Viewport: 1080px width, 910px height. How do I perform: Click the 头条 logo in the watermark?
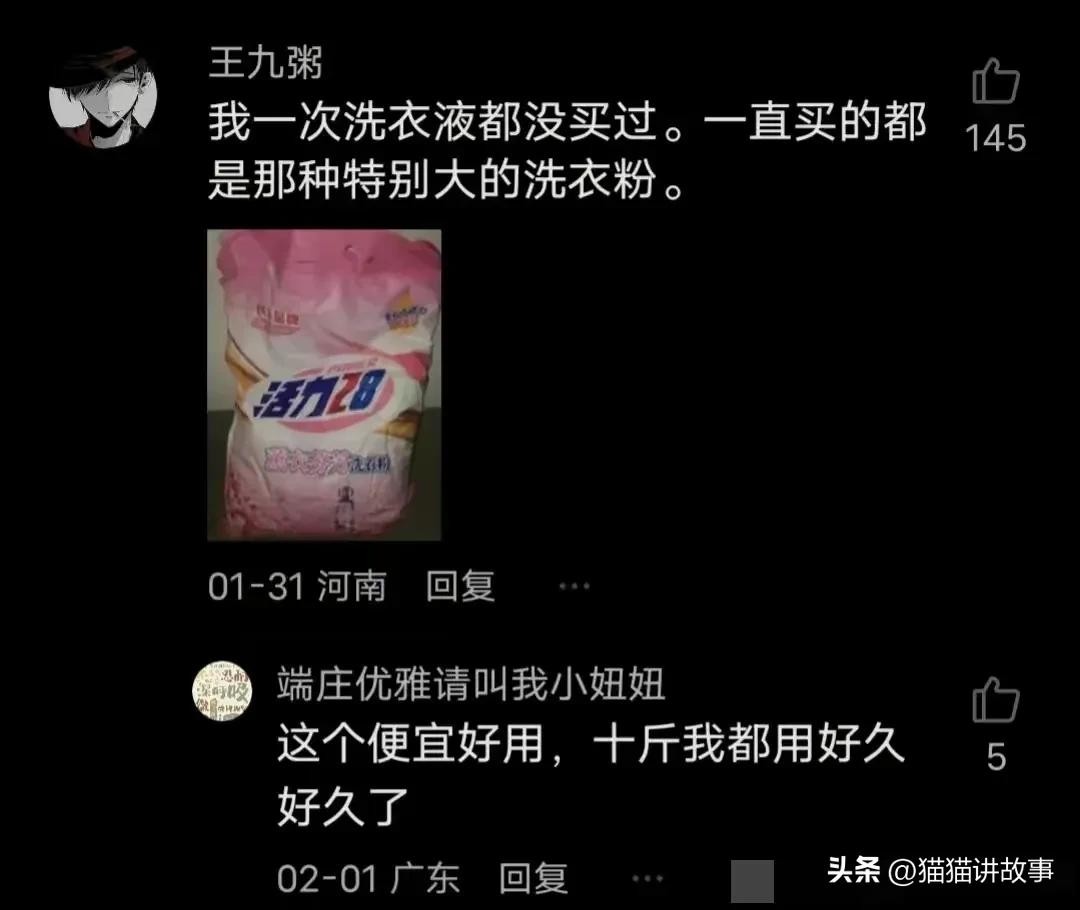pyautogui.click(x=854, y=870)
